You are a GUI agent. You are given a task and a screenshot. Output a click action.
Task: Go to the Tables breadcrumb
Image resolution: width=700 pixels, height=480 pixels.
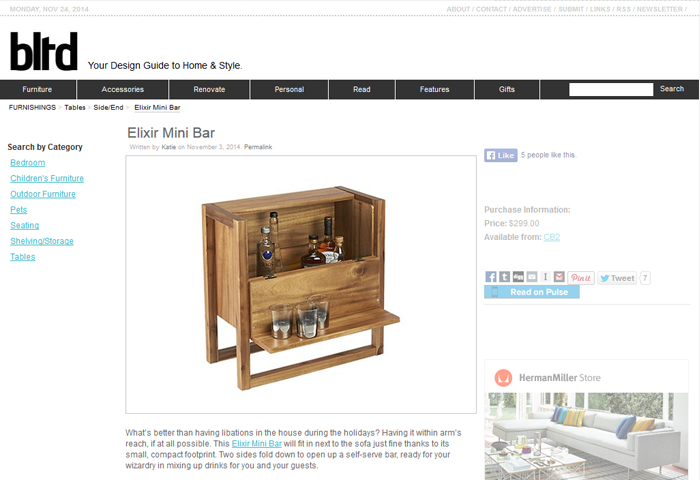[75, 108]
